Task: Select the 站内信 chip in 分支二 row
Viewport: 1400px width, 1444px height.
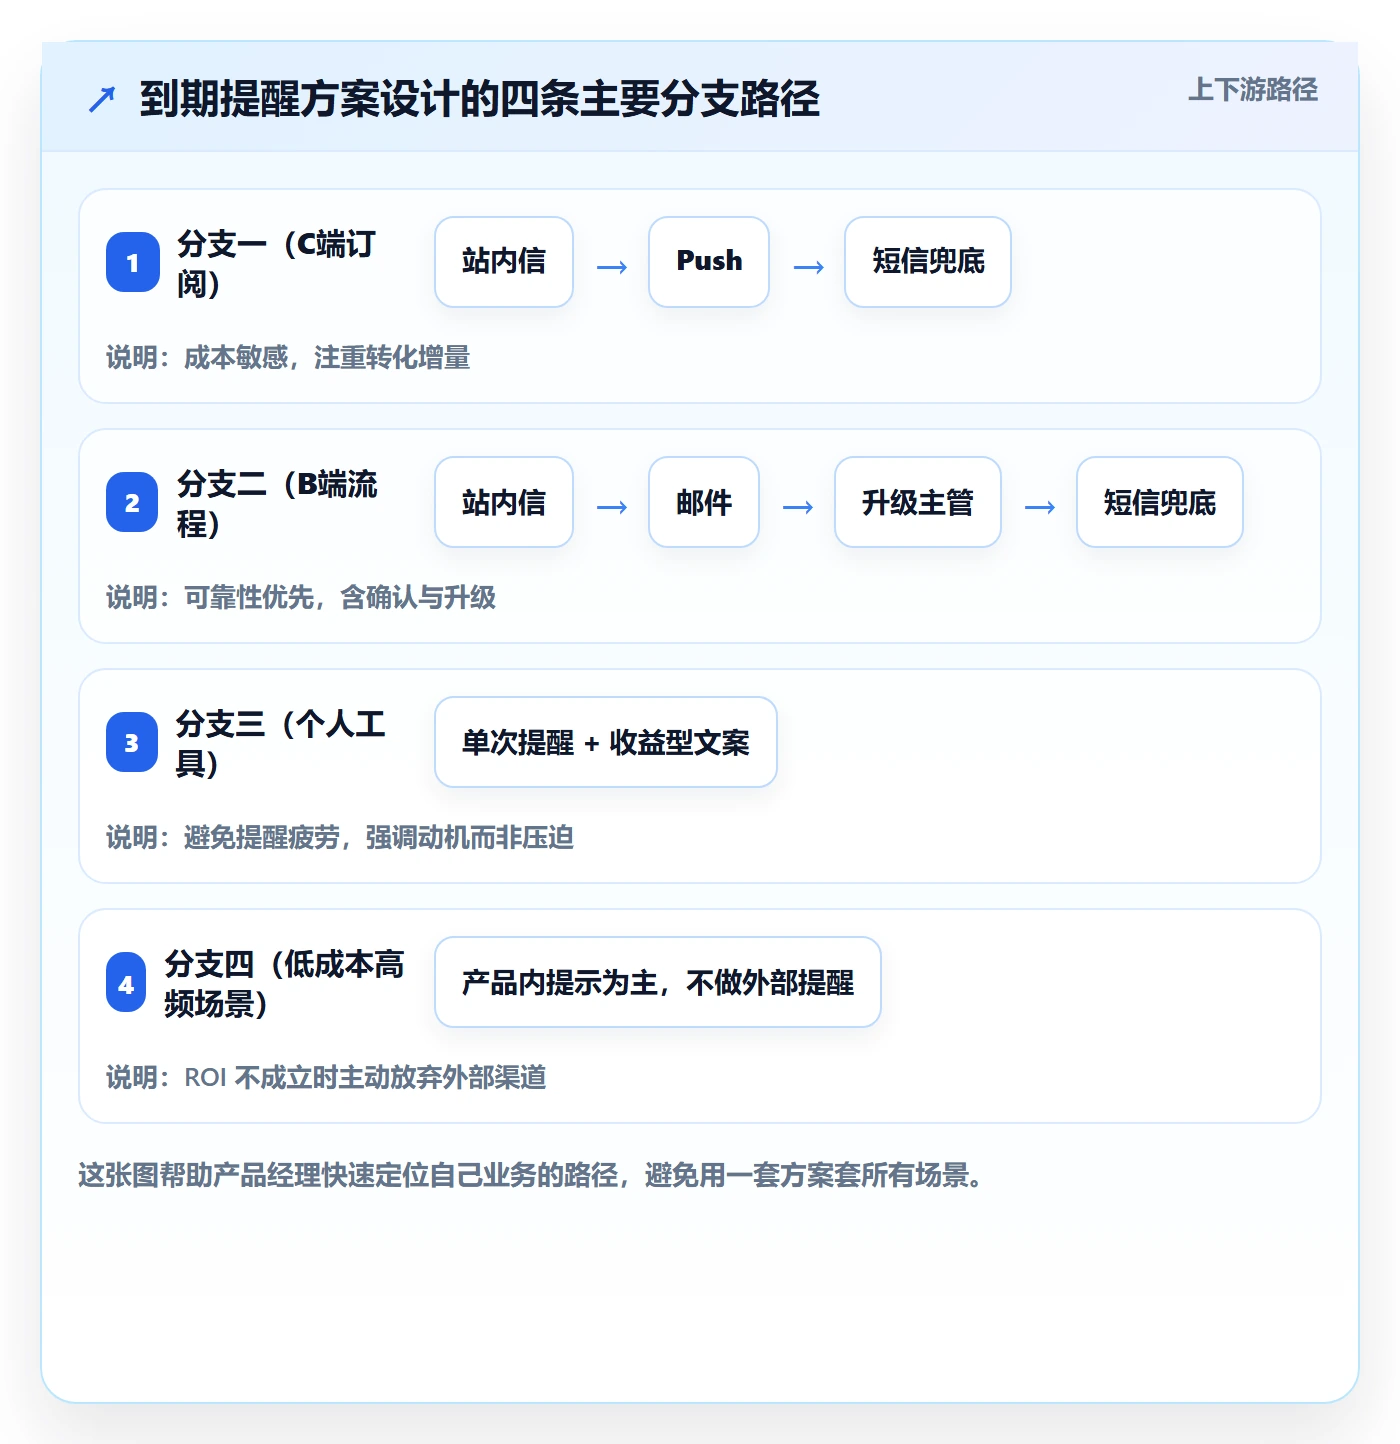Action: [x=504, y=502]
